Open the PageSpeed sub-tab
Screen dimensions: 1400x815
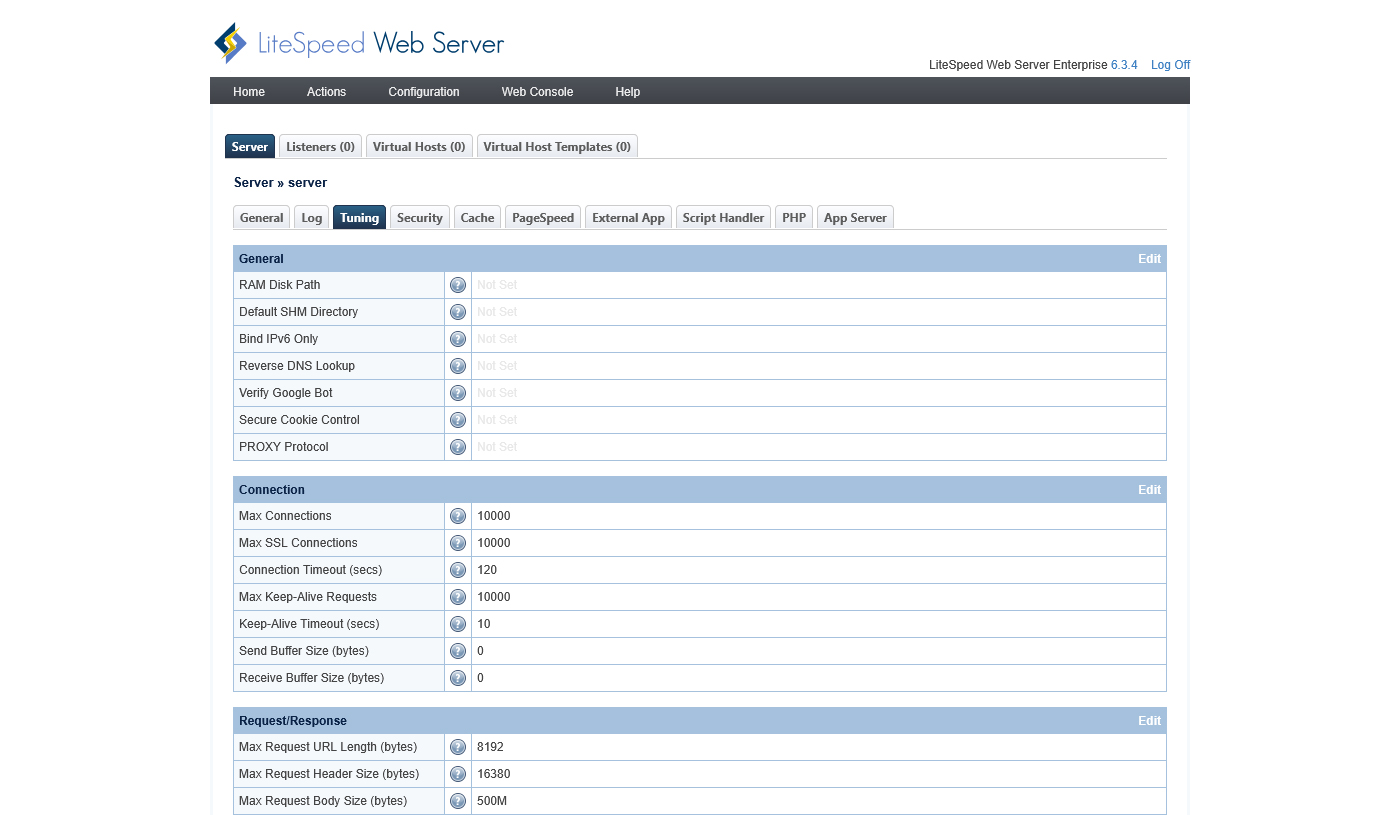[543, 218]
